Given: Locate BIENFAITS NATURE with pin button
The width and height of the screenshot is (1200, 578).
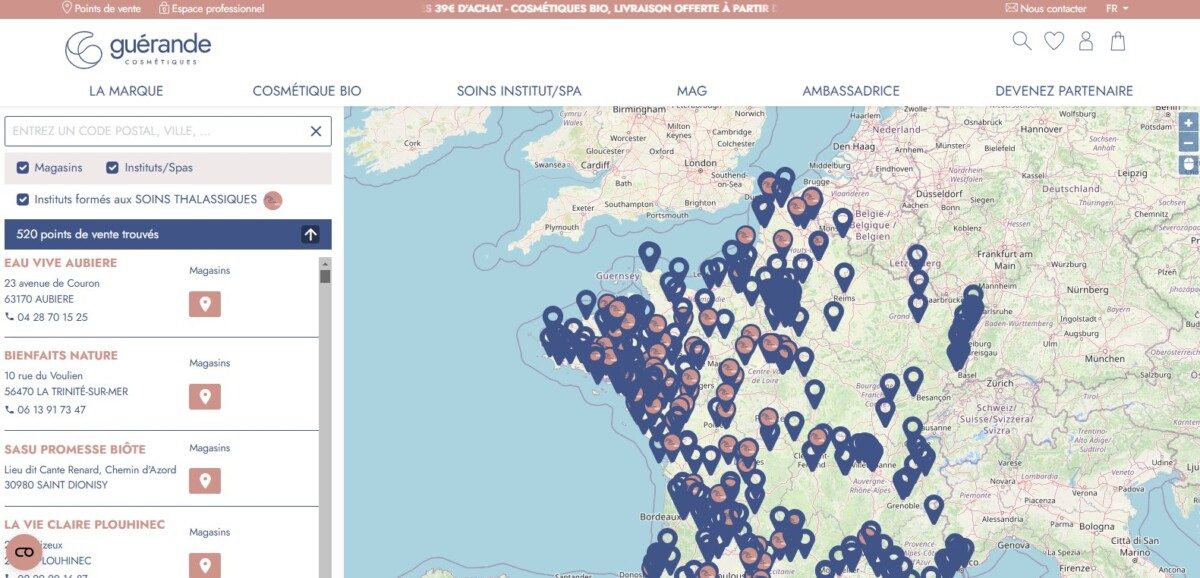Looking at the screenshot, I should tap(205, 397).
